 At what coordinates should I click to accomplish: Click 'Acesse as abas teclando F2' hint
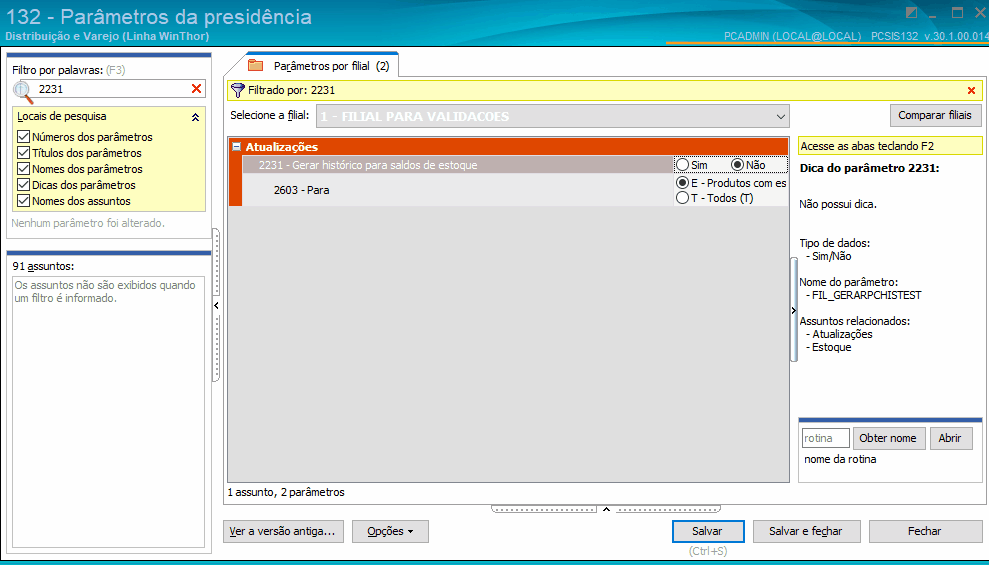pos(889,146)
